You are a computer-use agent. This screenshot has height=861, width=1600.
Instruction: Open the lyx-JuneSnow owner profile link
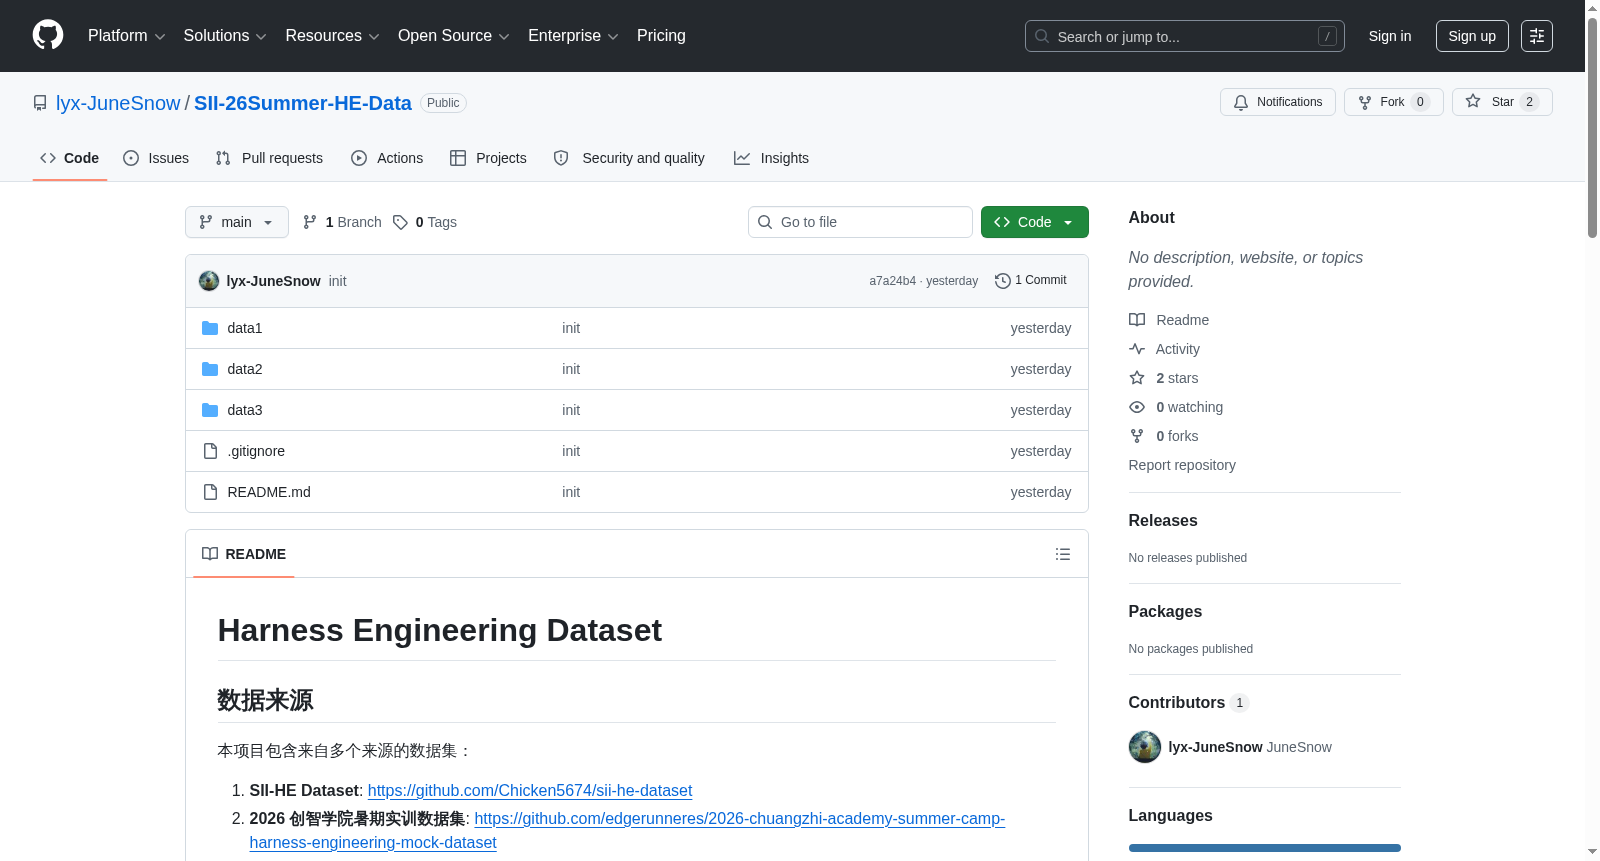point(118,103)
